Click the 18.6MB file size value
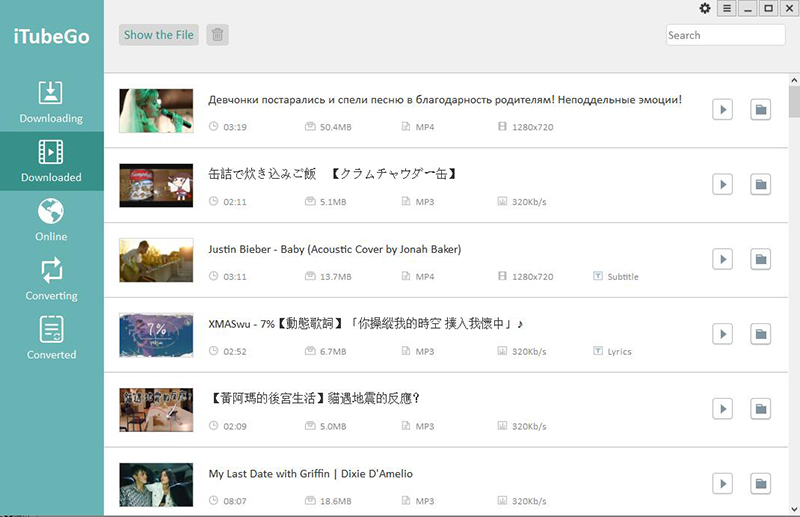Screen dimensions: 800x517 click(x=336, y=501)
